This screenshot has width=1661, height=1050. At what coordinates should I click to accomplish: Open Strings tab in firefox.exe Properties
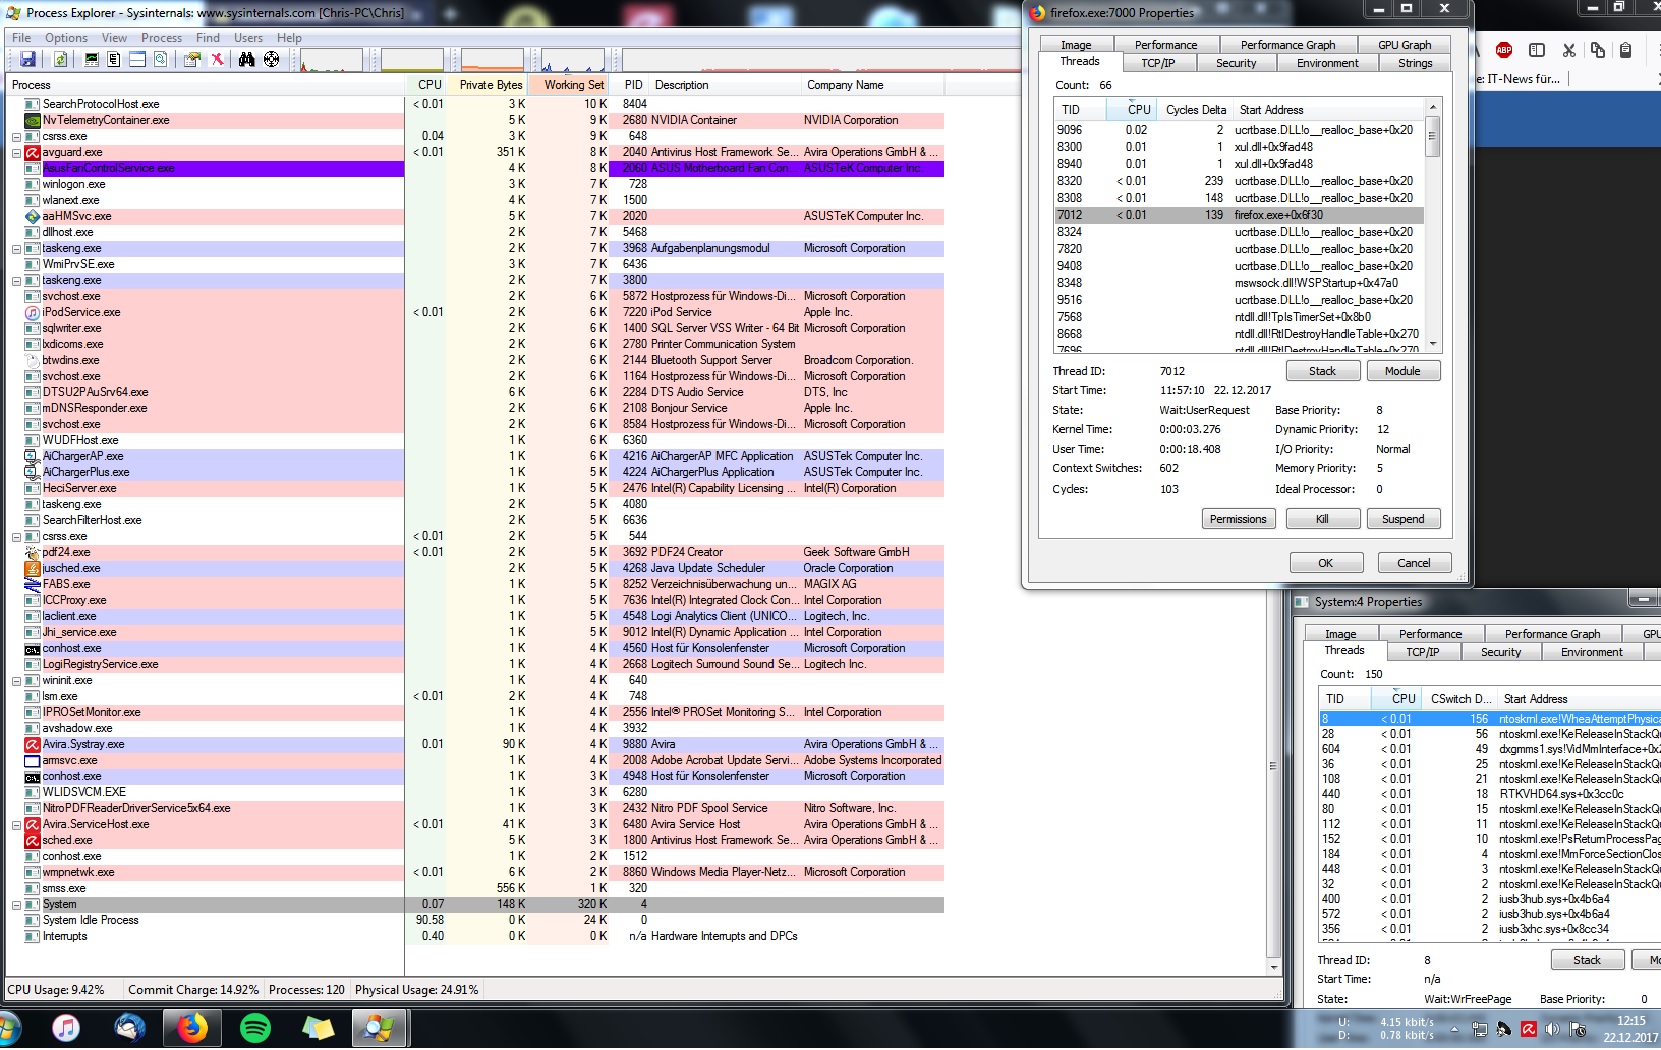click(1415, 63)
